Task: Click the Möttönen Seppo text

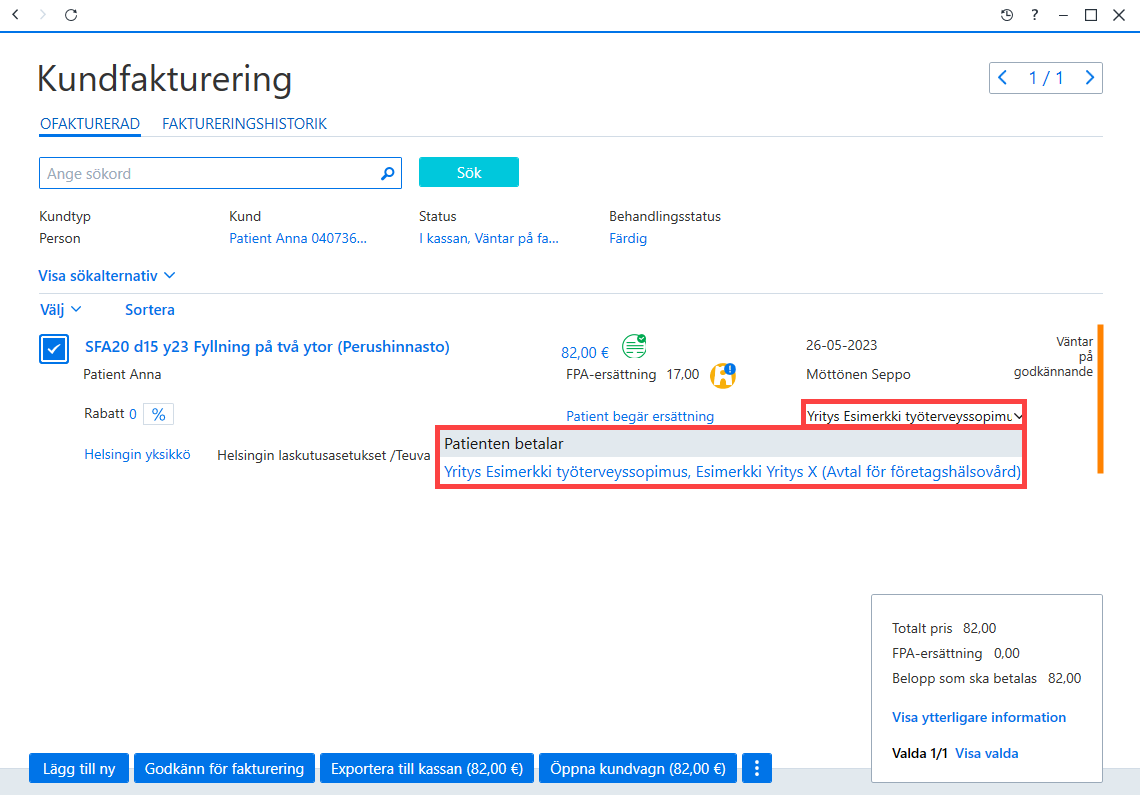Action: point(858,375)
